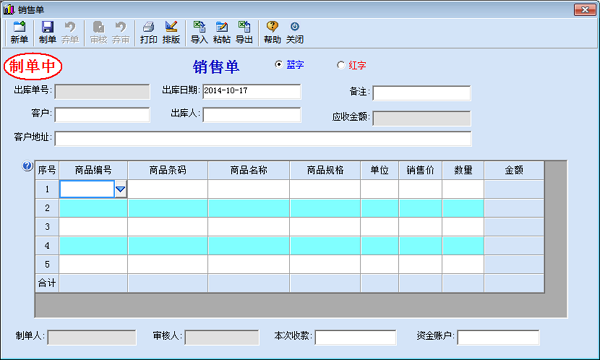Click the 本次收款 input field
The width and height of the screenshot is (600, 360).
click(x=355, y=337)
